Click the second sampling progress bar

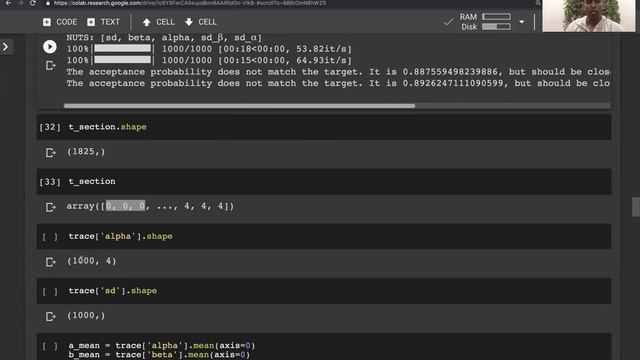pyautogui.click(x=123, y=60)
